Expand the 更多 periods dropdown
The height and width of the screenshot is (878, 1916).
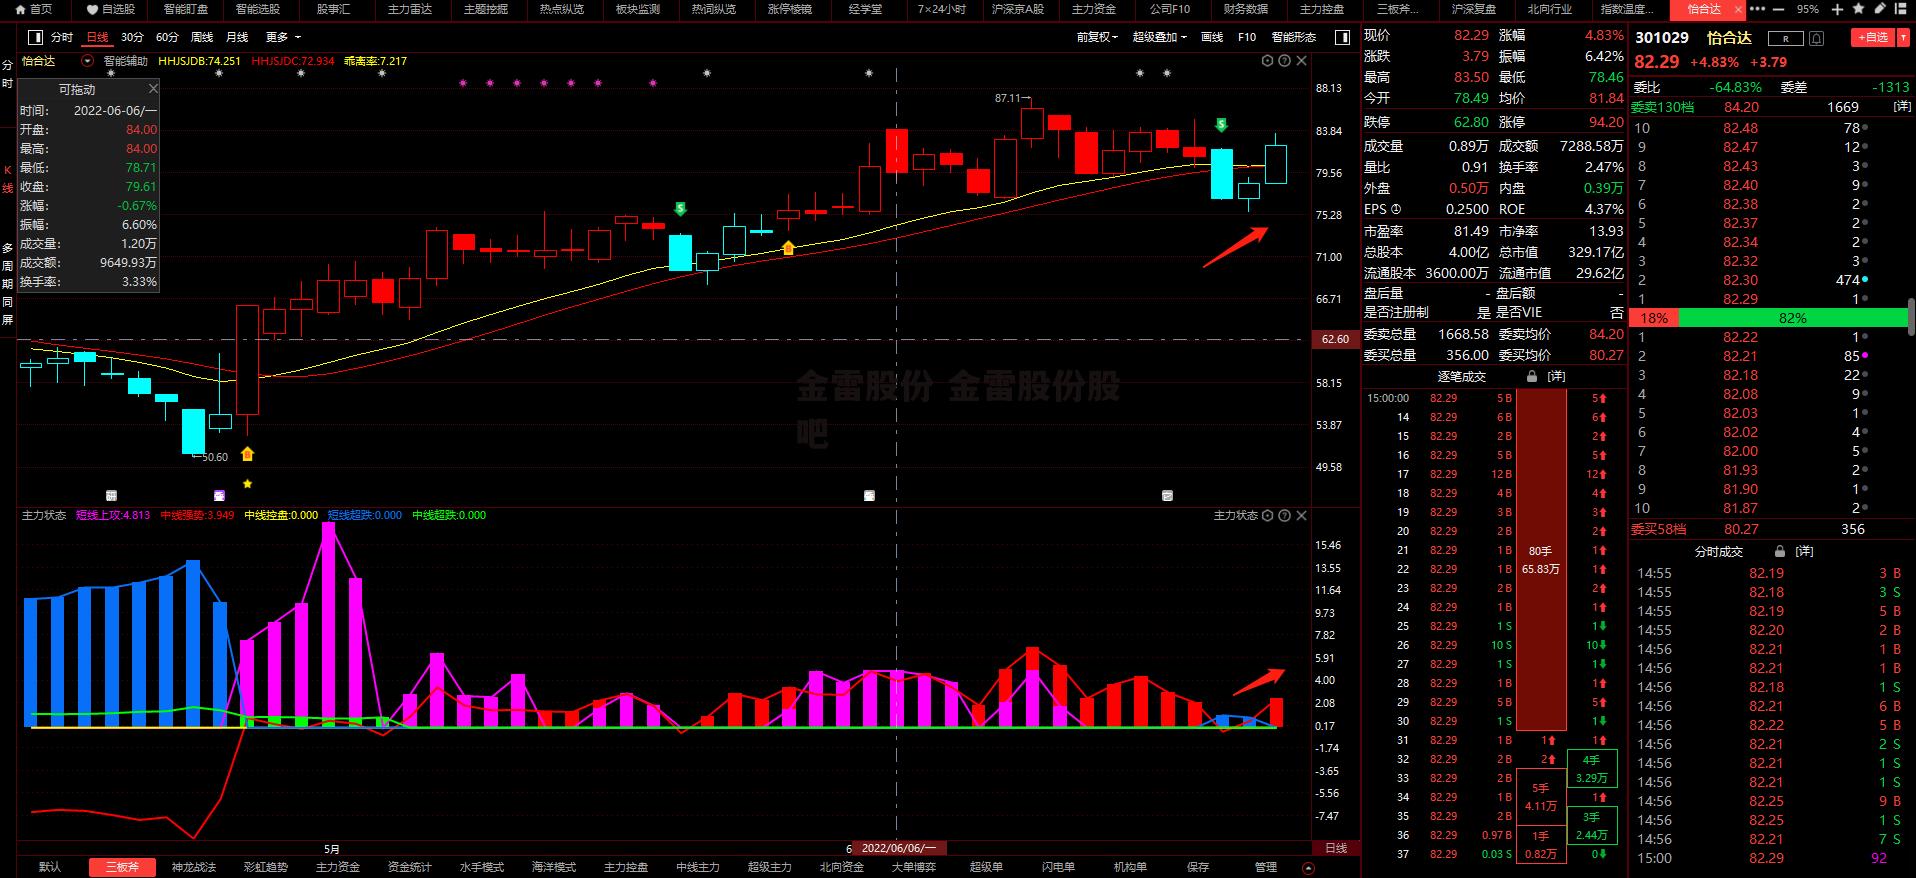coord(282,37)
